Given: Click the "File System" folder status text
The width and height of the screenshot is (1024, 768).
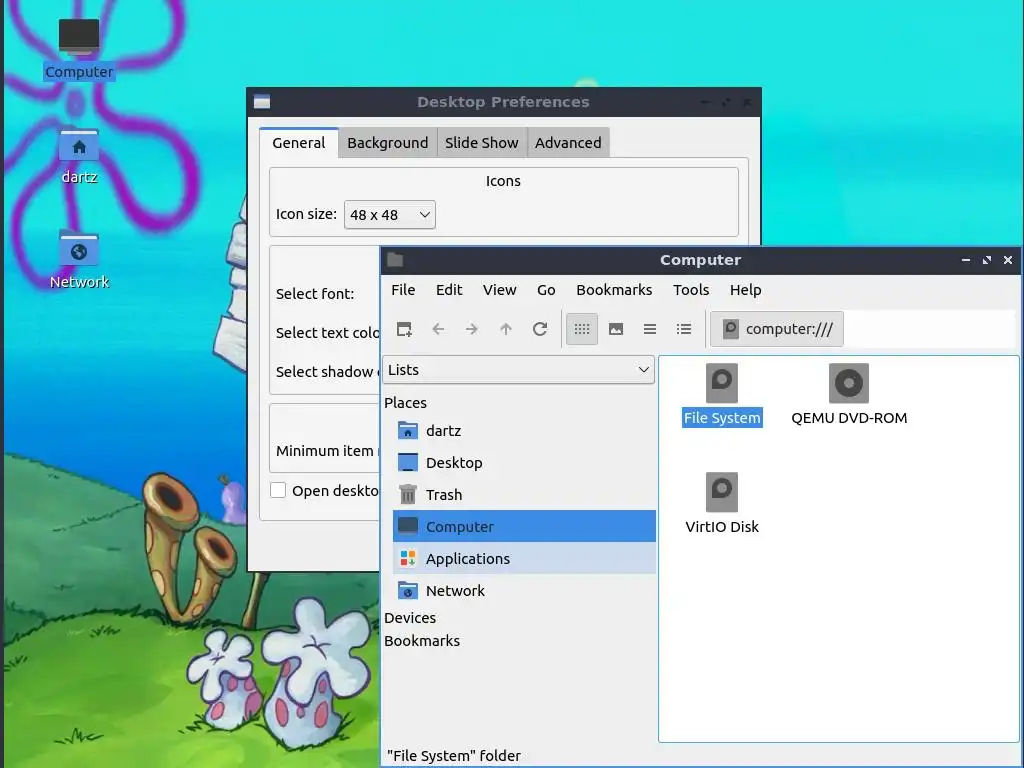Looking at the screenshot, I should click(454, 756).
